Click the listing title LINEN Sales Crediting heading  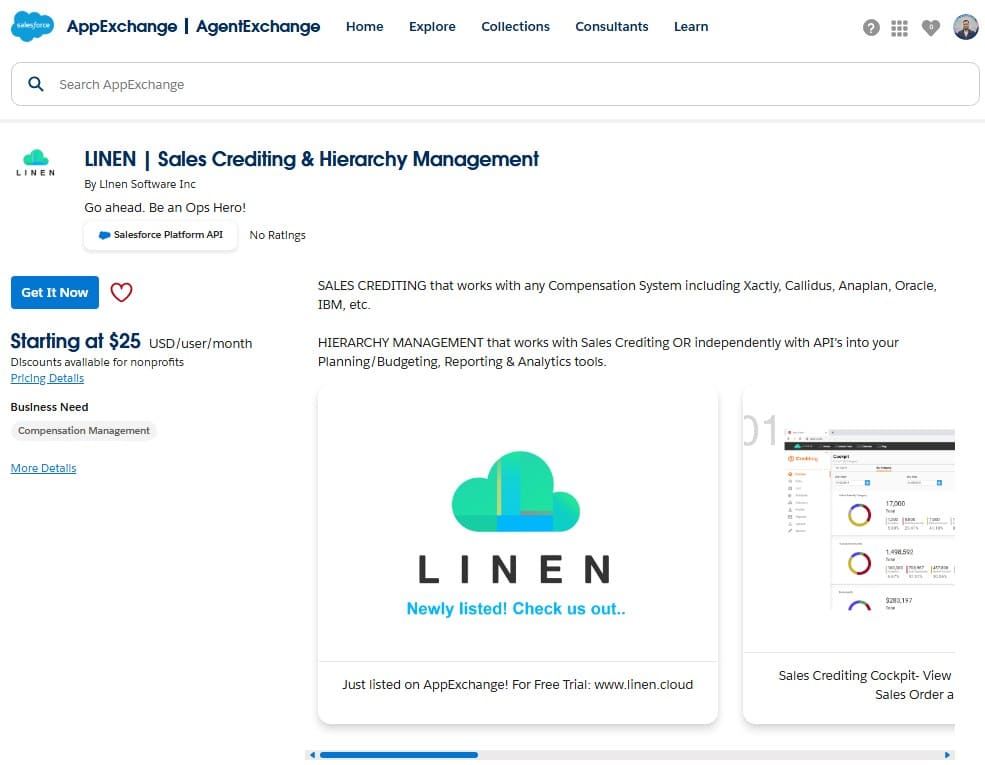(312, 159)
